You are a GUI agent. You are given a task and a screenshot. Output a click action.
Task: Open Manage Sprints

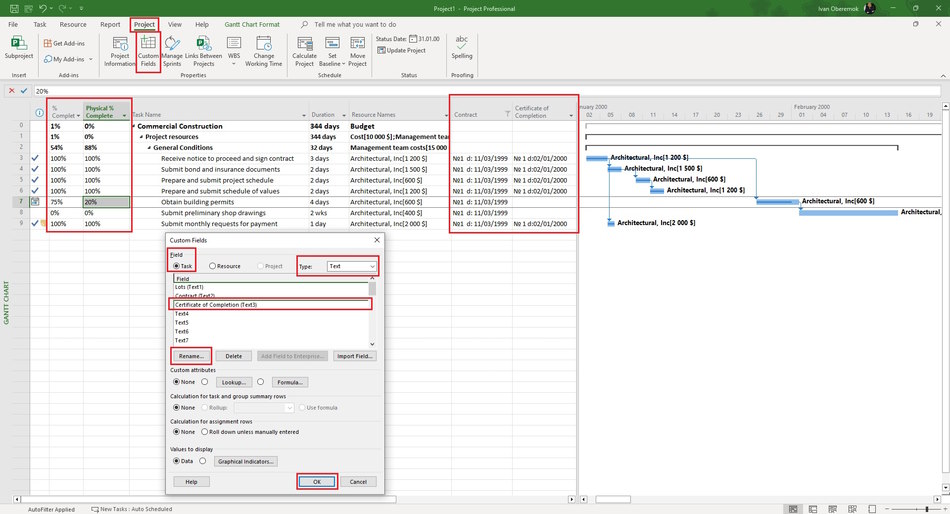[172, 52]
